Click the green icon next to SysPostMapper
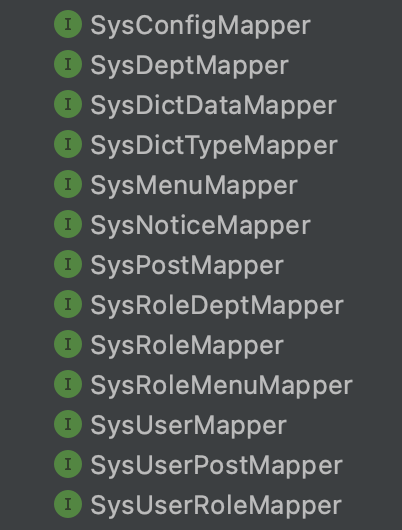 [x=68, y=264]
